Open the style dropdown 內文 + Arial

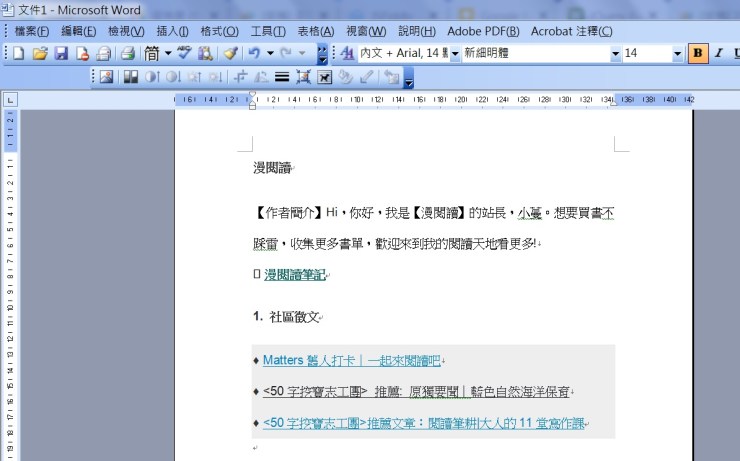[x=455, y=54]
